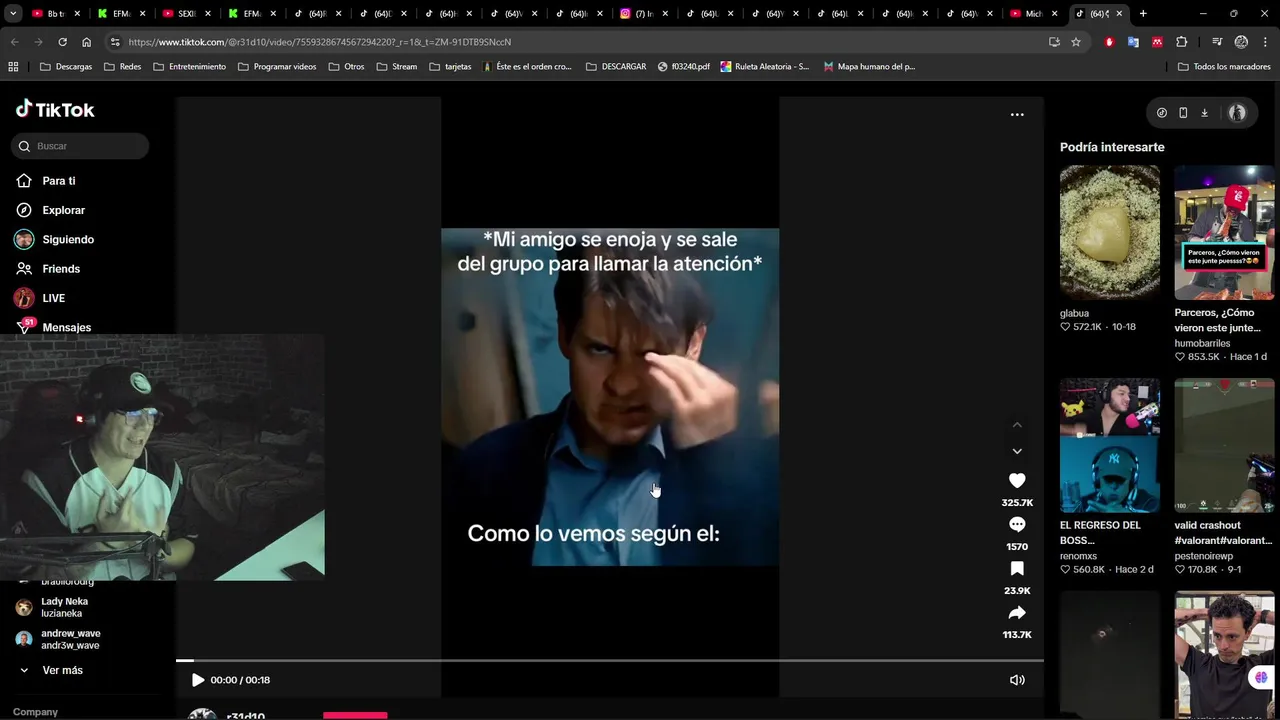Focus the Buscar search field
Screen dimensions: 1280x720
point(80,146)
